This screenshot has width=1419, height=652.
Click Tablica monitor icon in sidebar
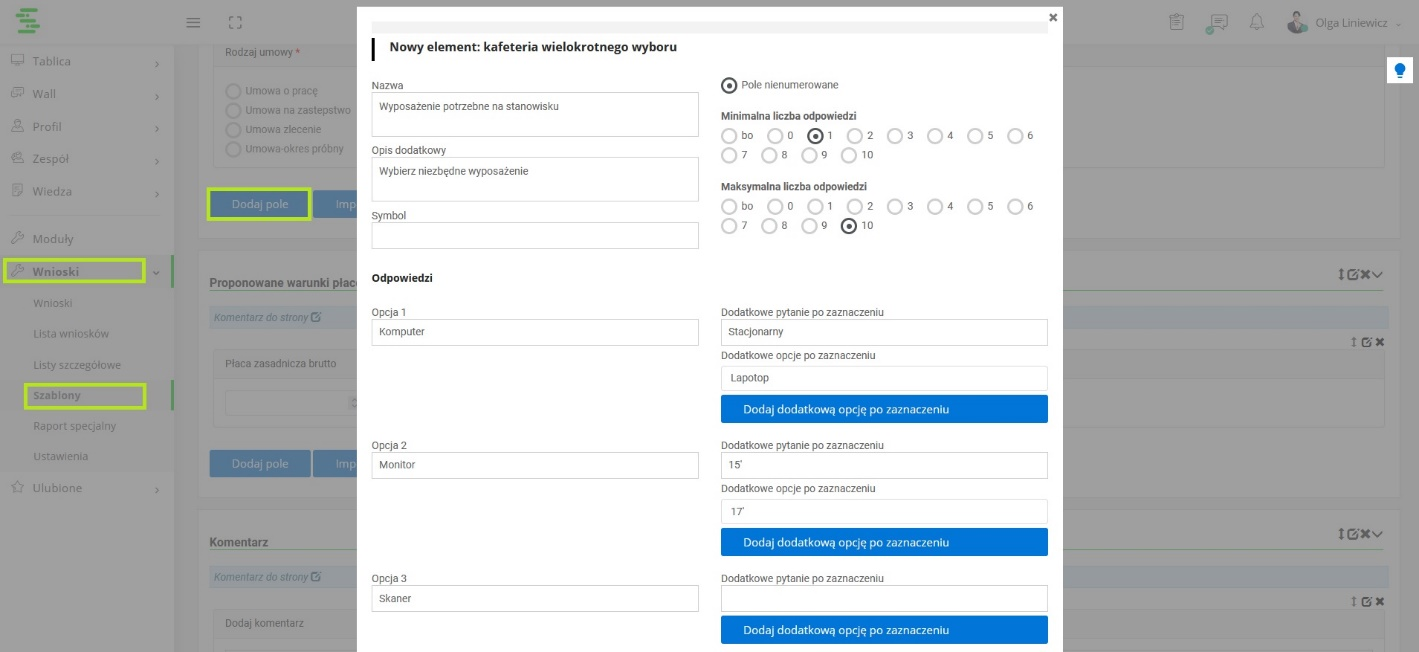[x=17, y=61]
